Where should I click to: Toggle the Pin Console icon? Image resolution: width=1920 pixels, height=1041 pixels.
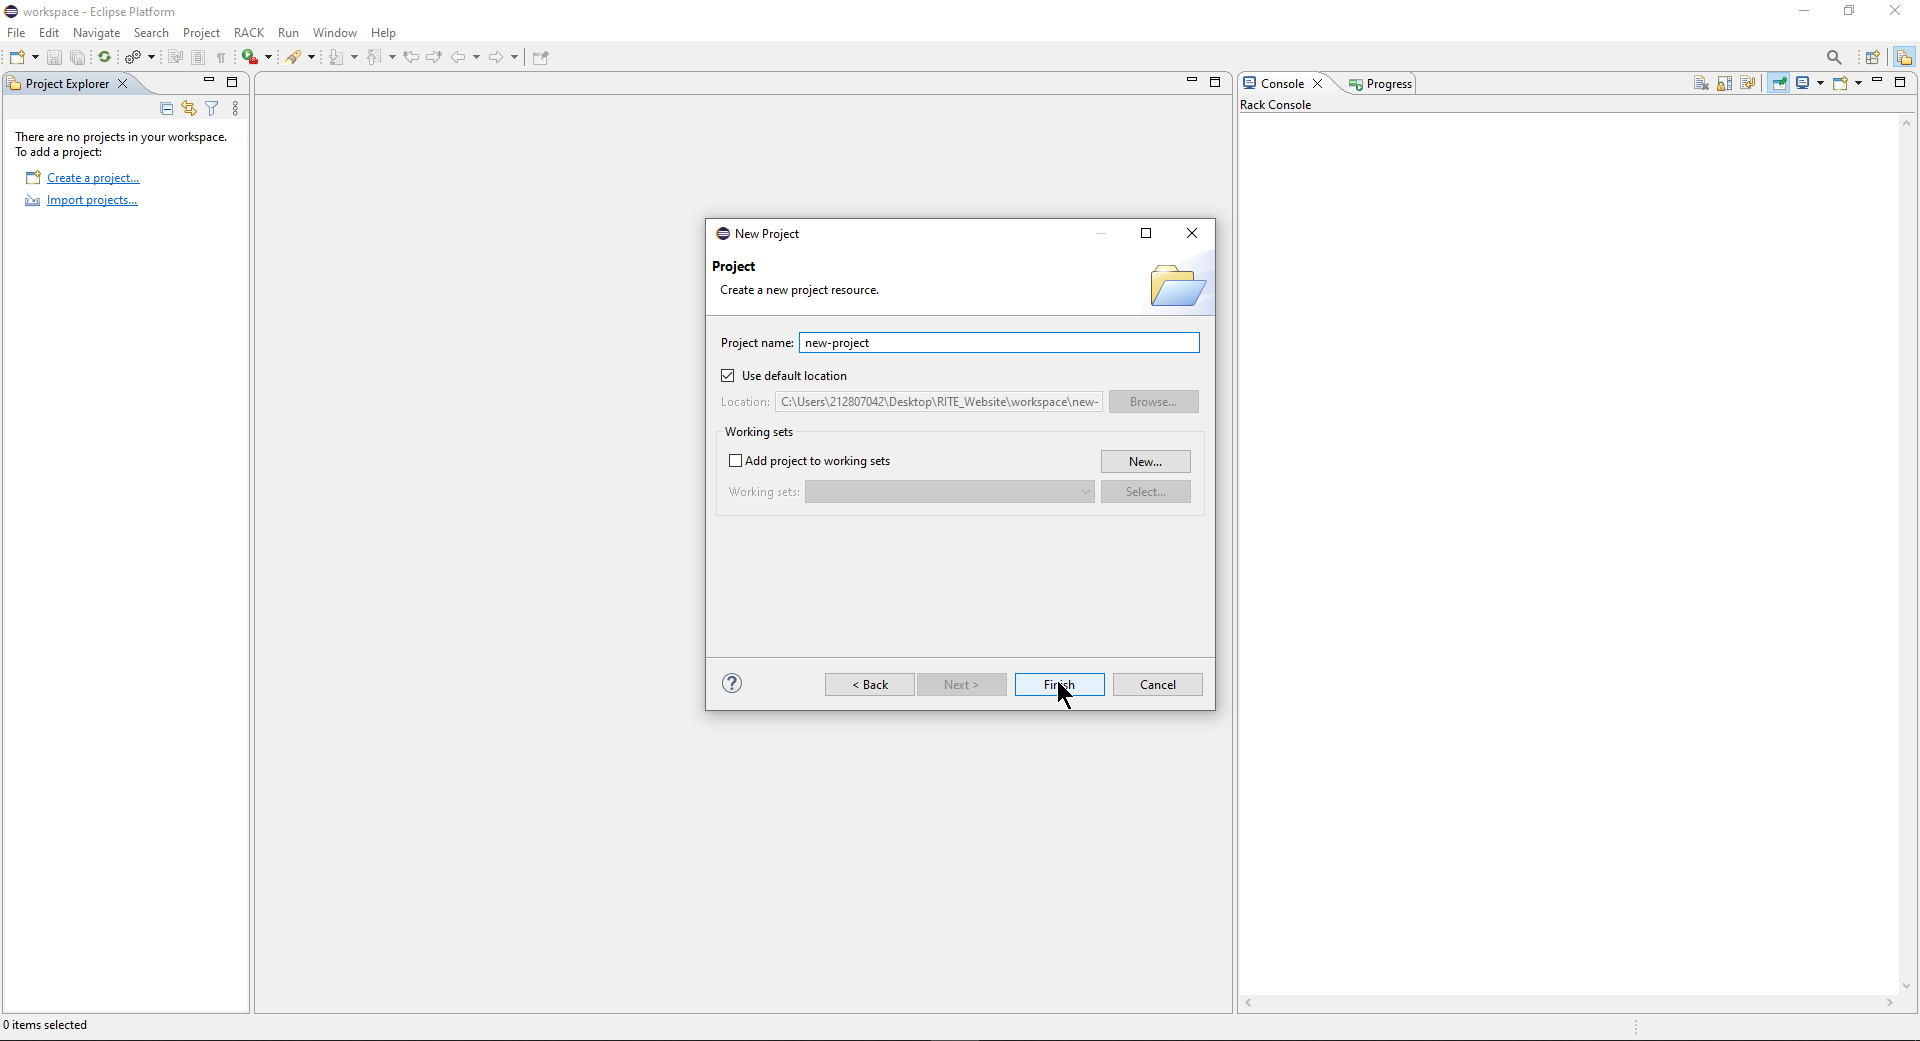tap(1780, 83)
